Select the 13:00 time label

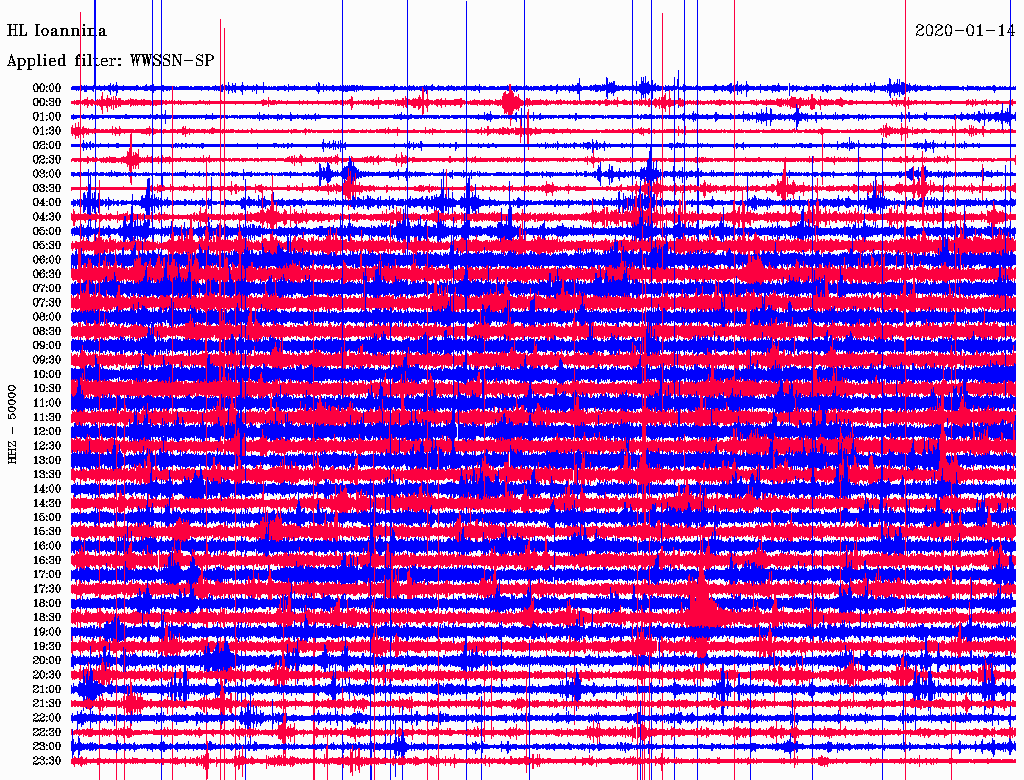(46, 460)
